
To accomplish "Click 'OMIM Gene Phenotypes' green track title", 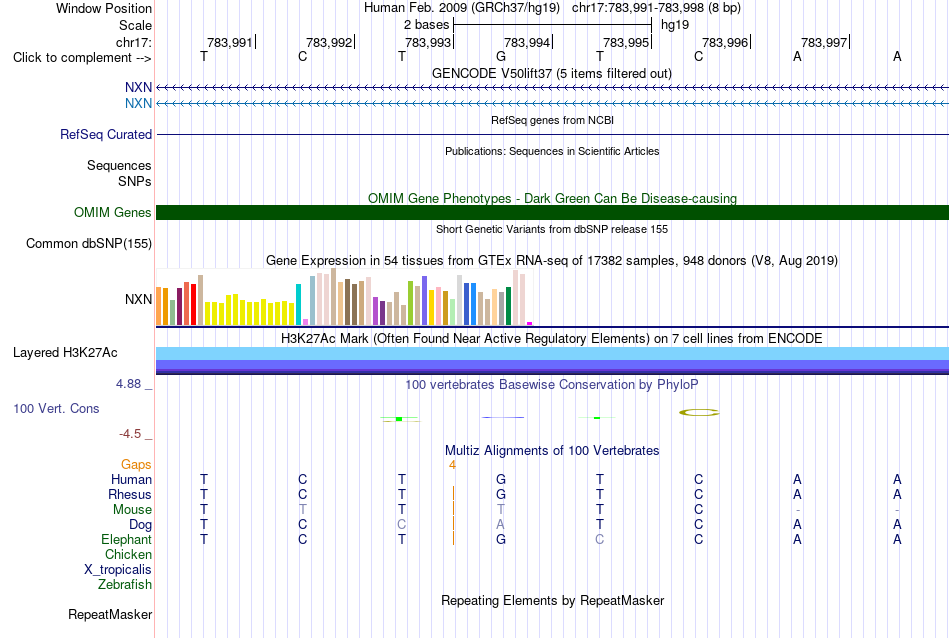I will pos(552,198).
